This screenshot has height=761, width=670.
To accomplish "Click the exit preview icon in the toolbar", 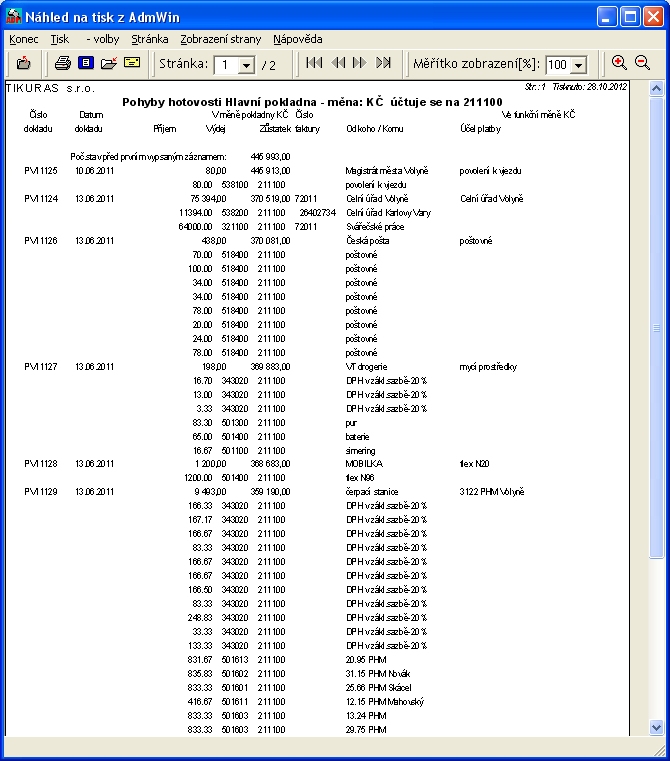I will pos(23,63).
